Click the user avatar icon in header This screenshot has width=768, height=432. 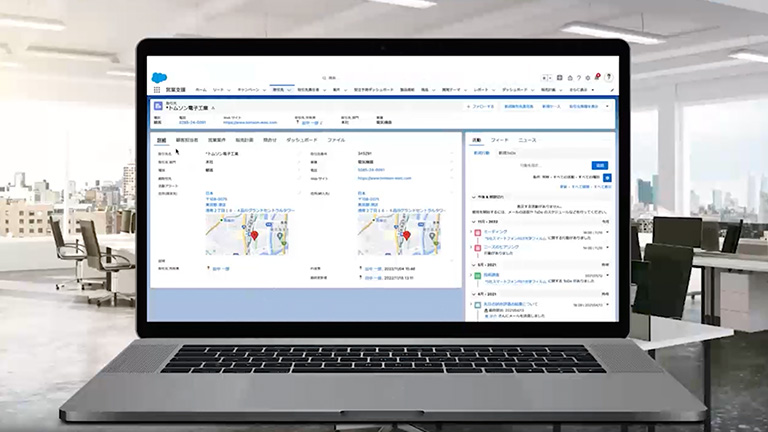tap(609, 77)
